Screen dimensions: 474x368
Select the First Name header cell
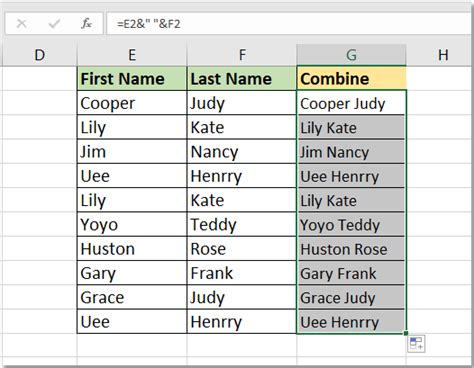point(132,79)
